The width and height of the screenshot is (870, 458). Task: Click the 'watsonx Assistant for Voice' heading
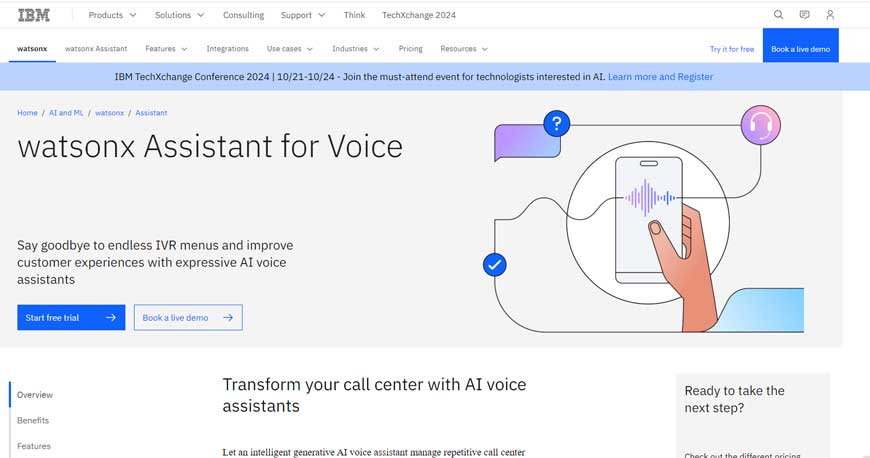click(210, 147)
